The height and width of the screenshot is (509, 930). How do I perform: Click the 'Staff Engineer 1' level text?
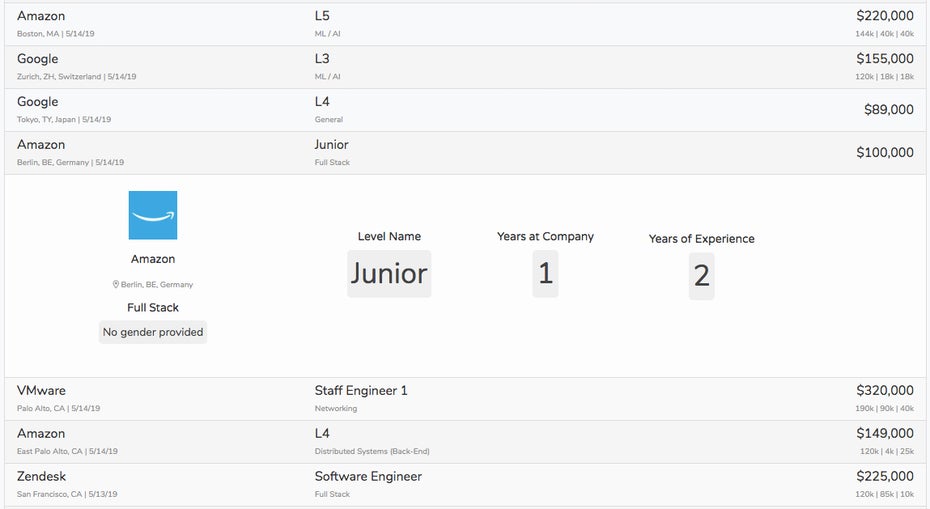tap(361, 391)
